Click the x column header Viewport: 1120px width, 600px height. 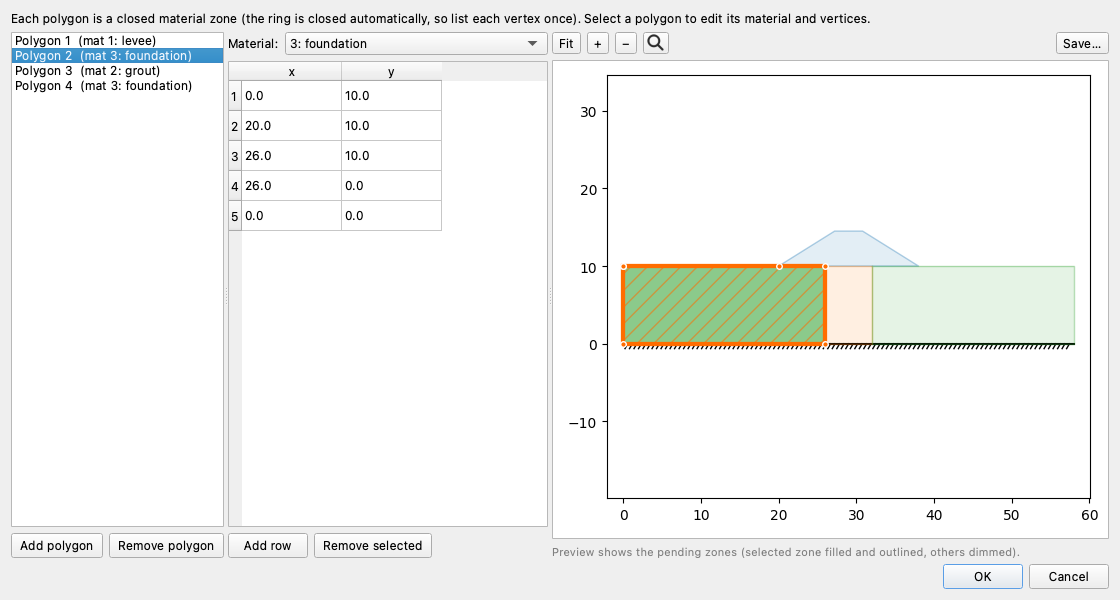pos(291,71)
